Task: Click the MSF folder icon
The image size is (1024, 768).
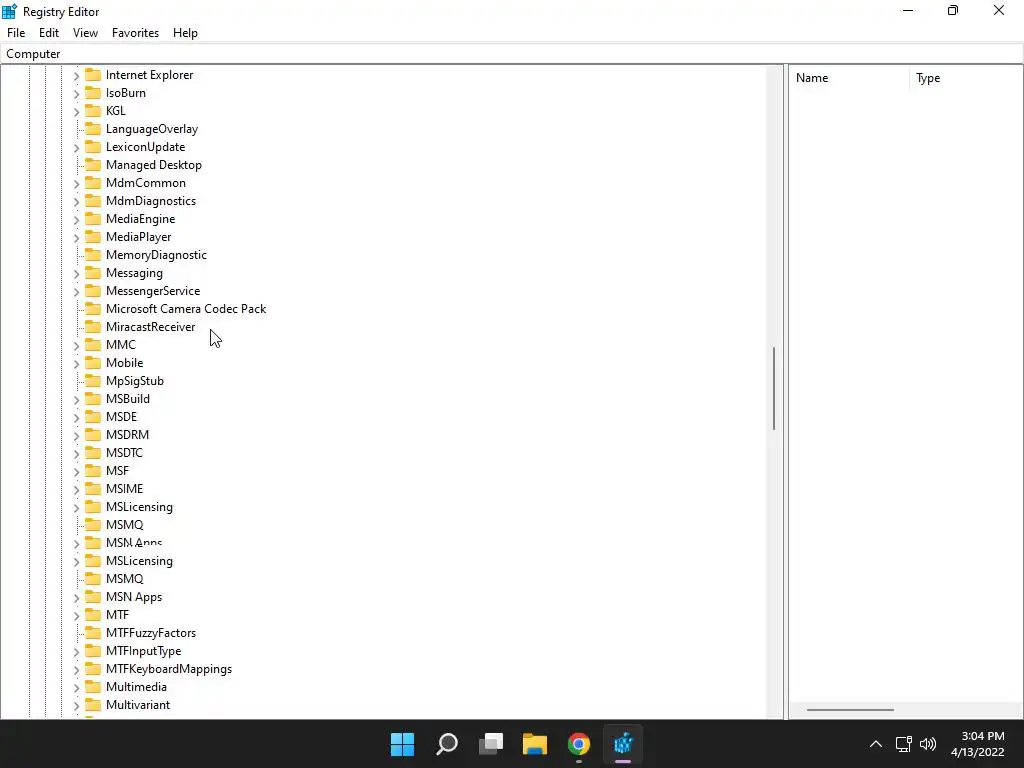Action: (93, 471)
